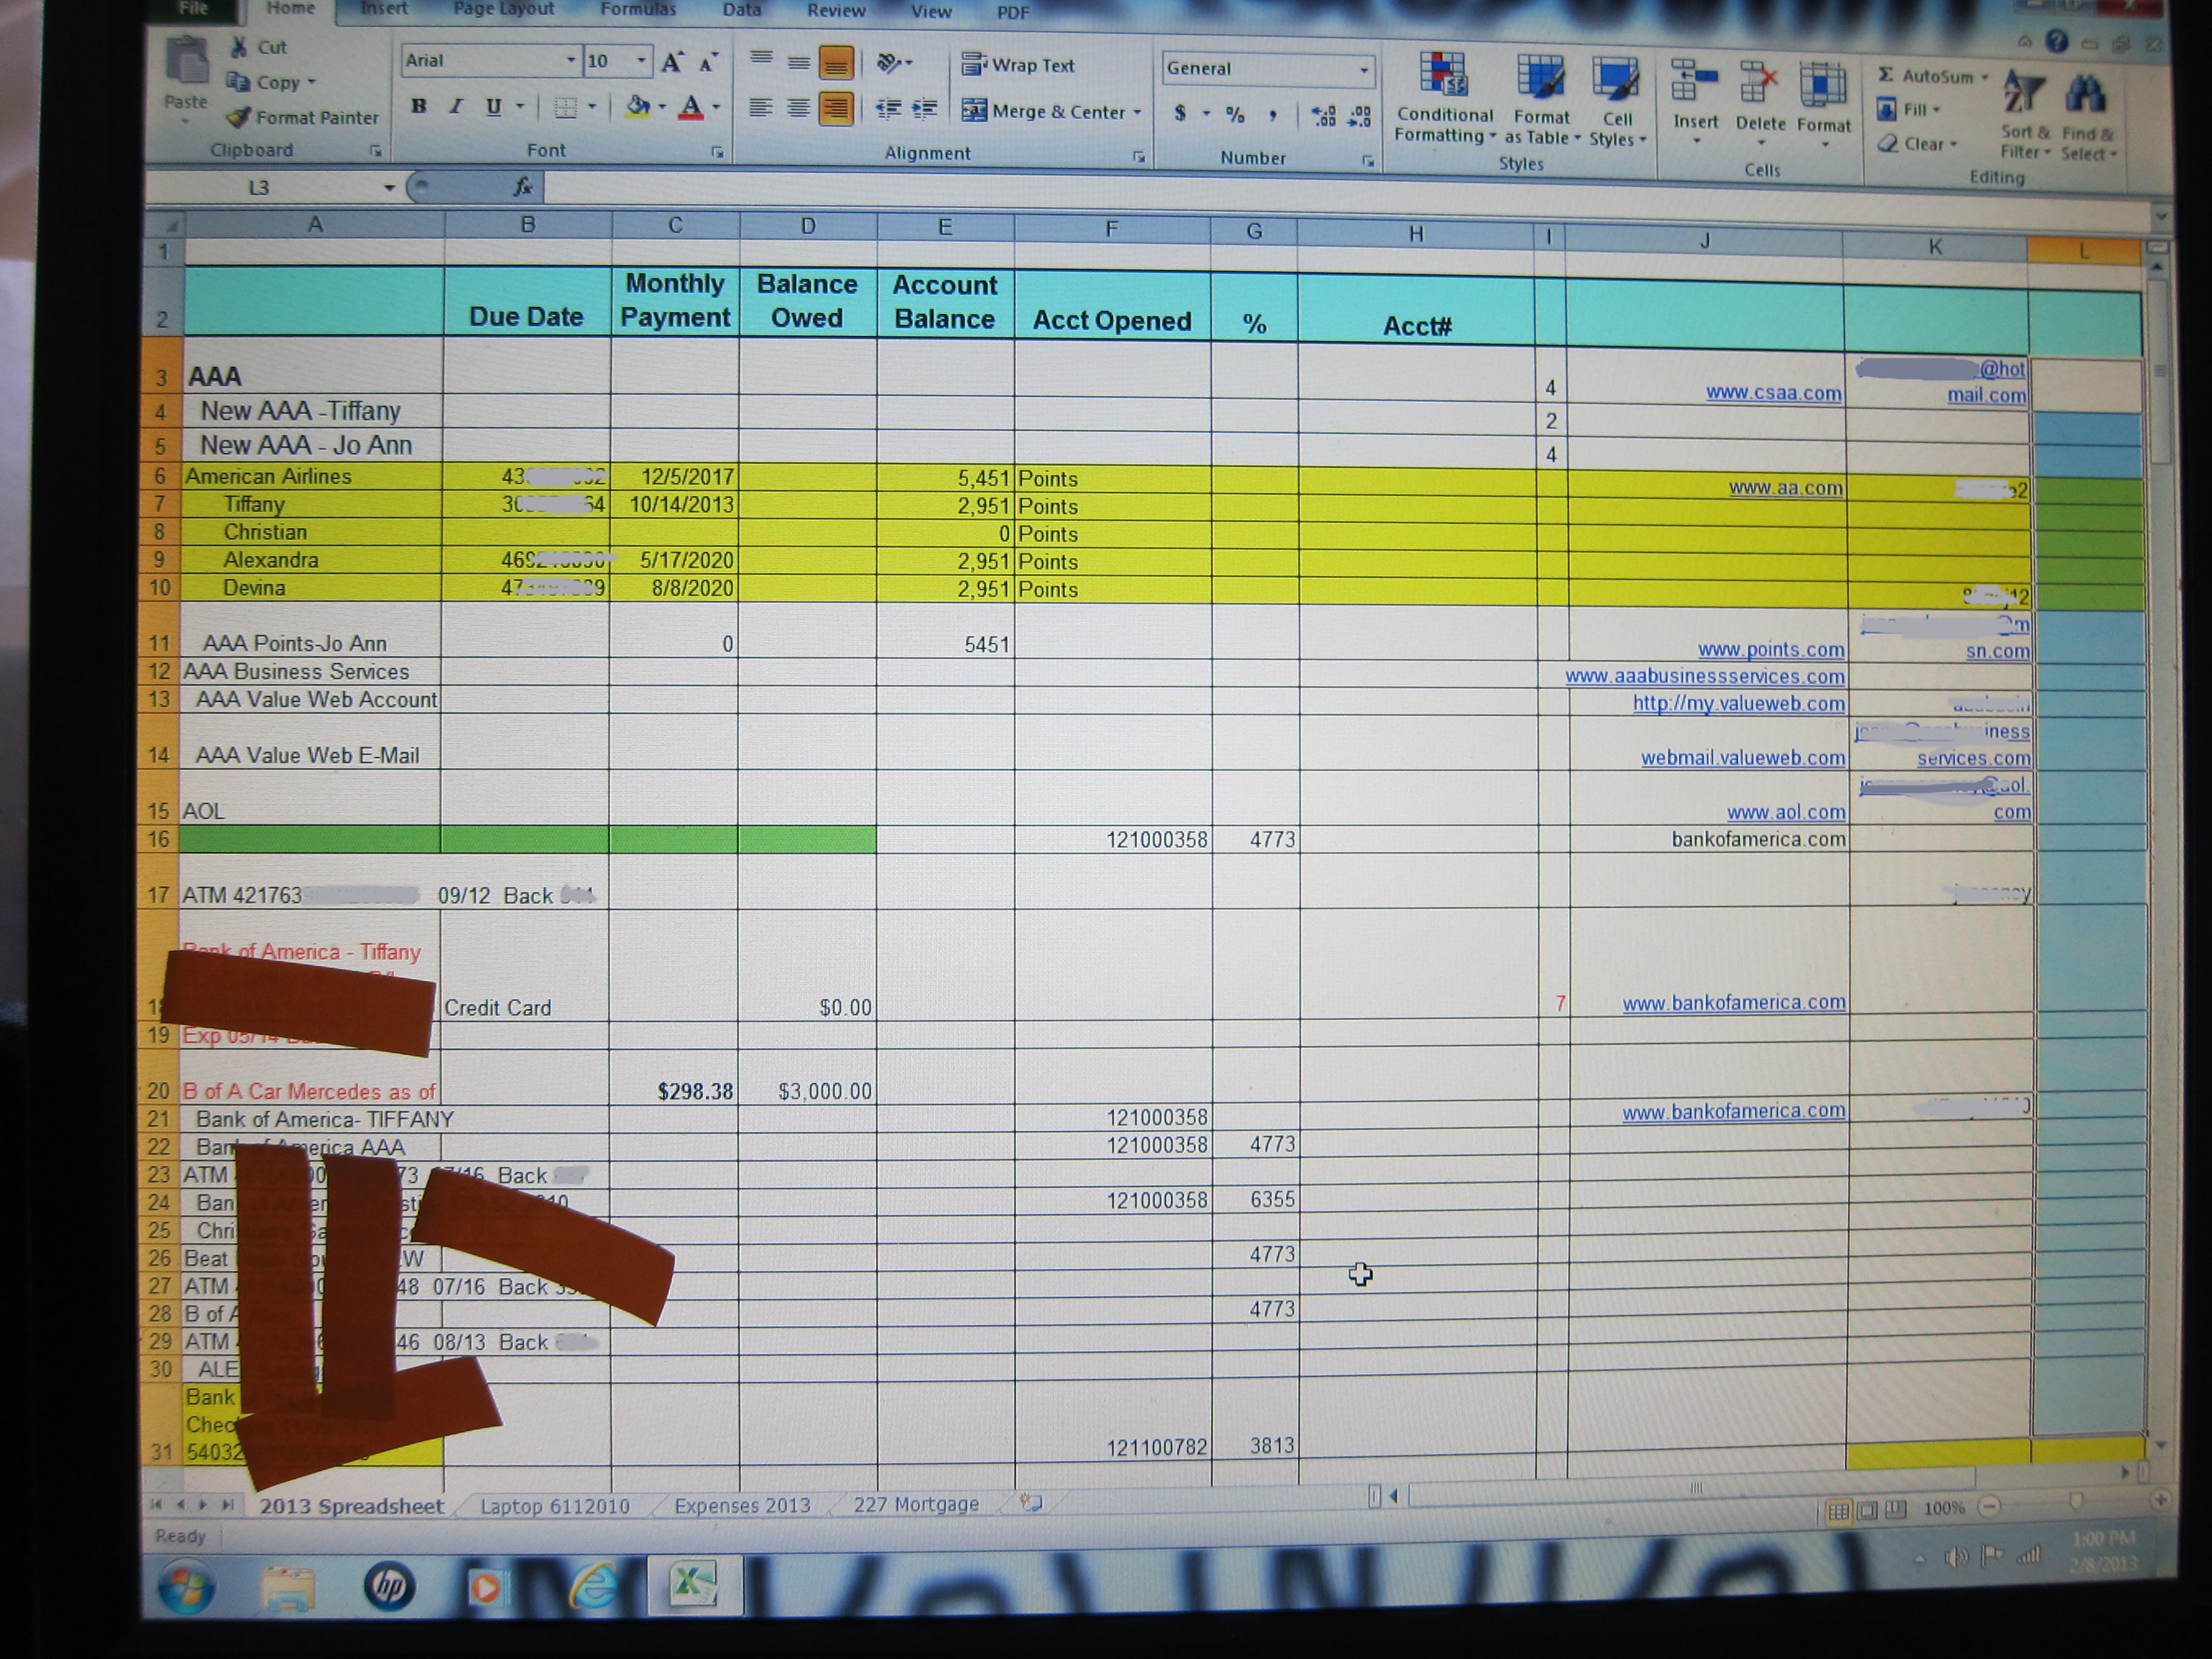Click the Top Align icon
Screen dimensions: 2212x1659
tap(761, 59)
